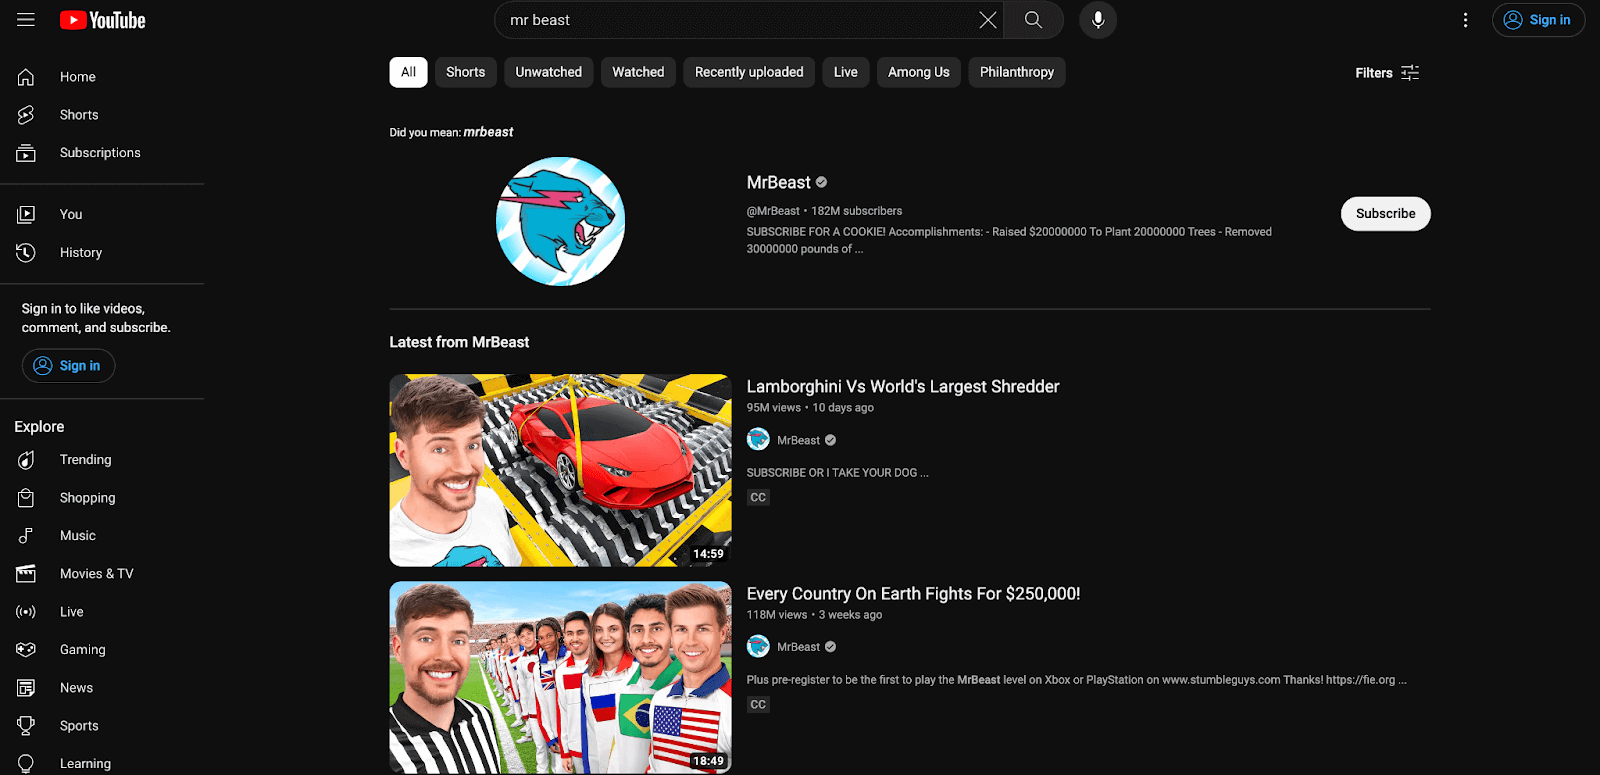This screenshot has width=1600, height=775.
Task: Select the Live filter chip
Action: coord(846,72)
